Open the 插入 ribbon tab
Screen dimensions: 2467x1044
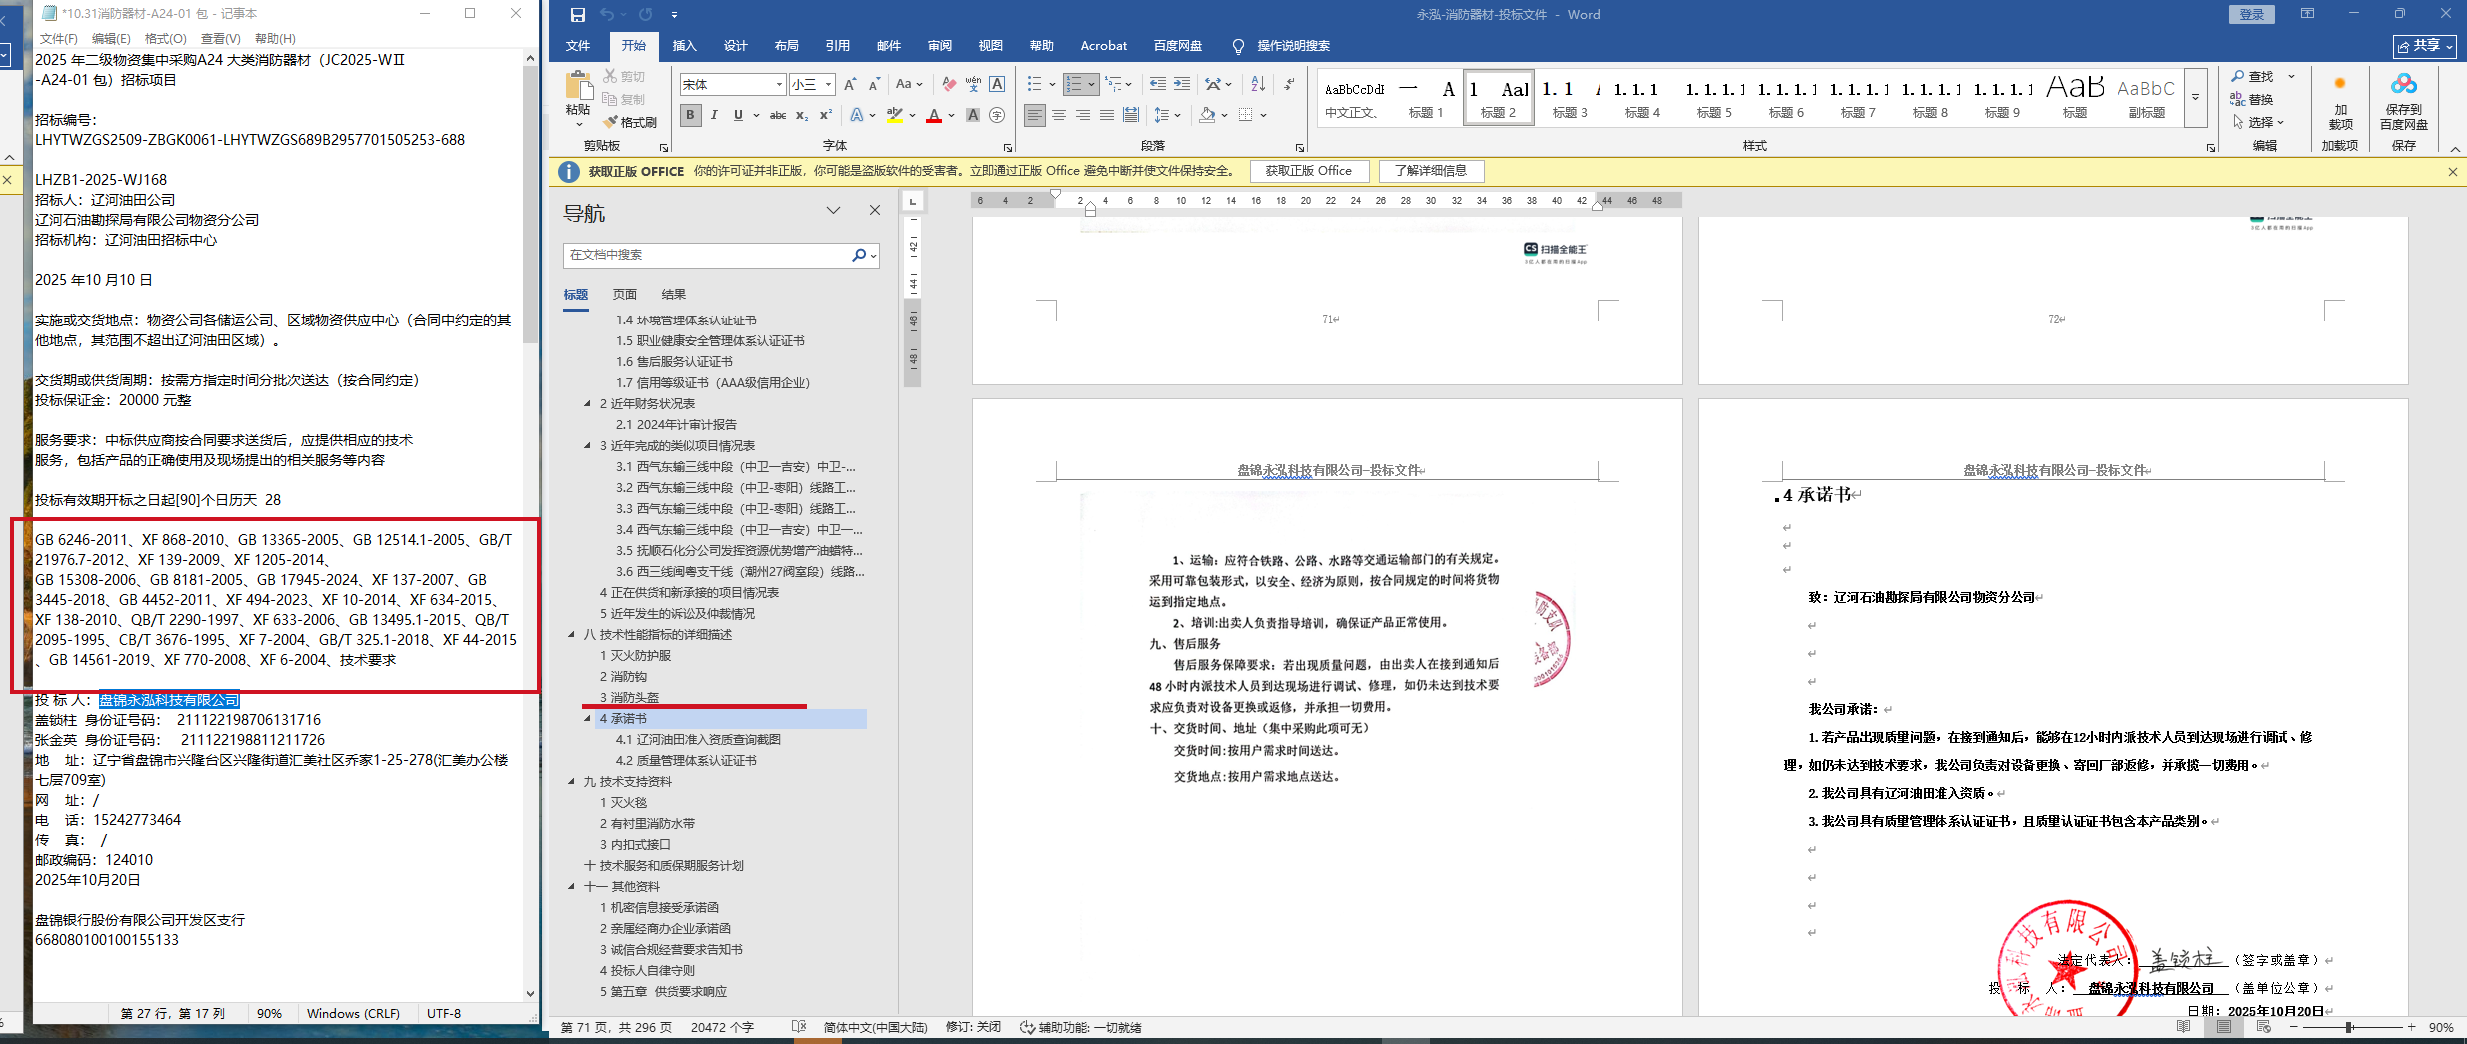[684, 46]
